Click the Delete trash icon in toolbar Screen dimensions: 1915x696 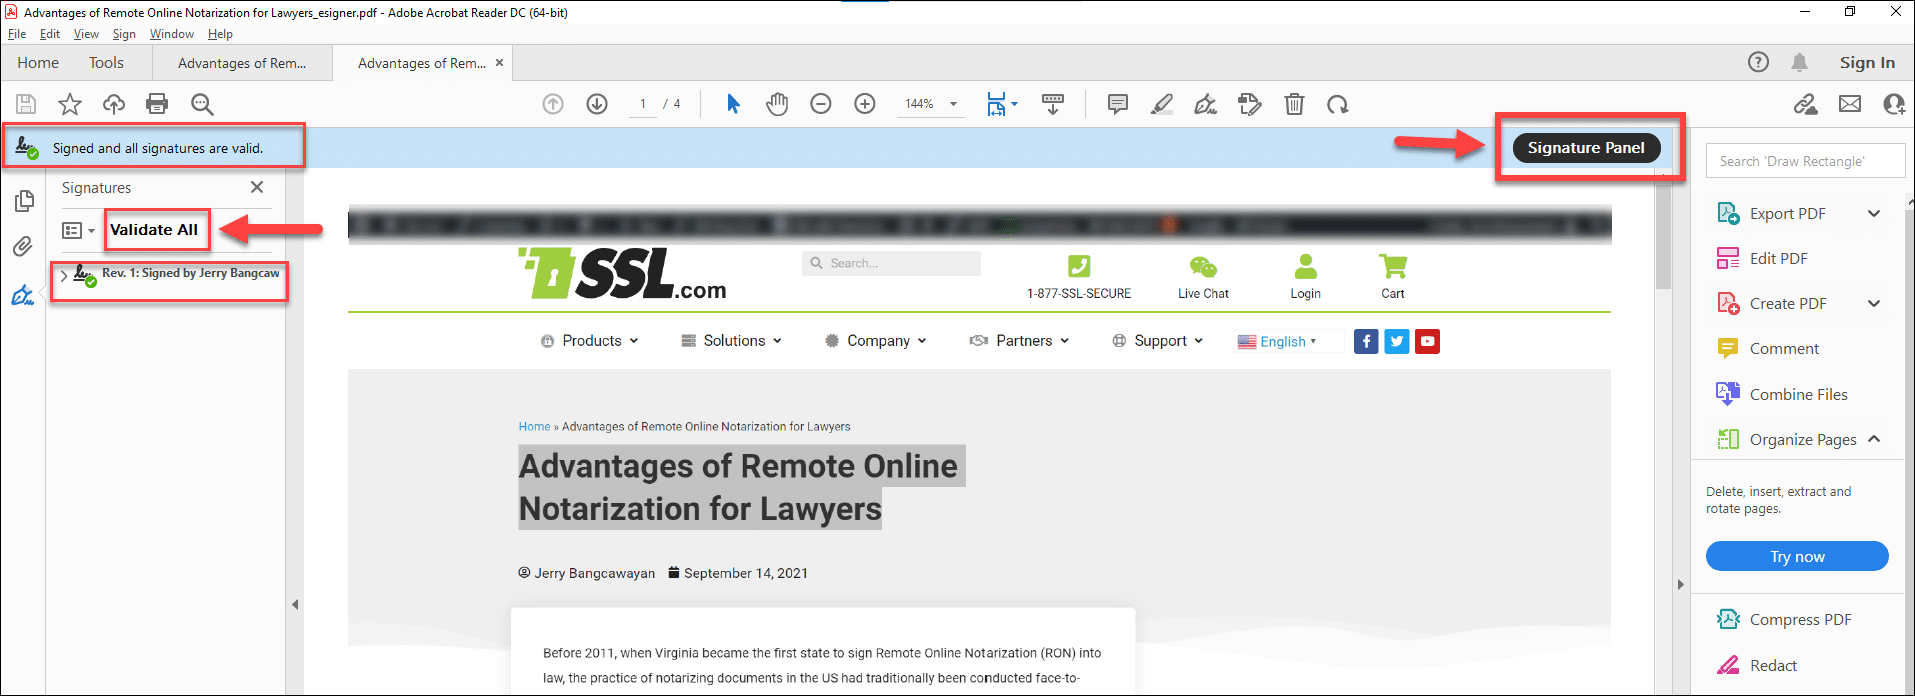[x=1294, y=104]
